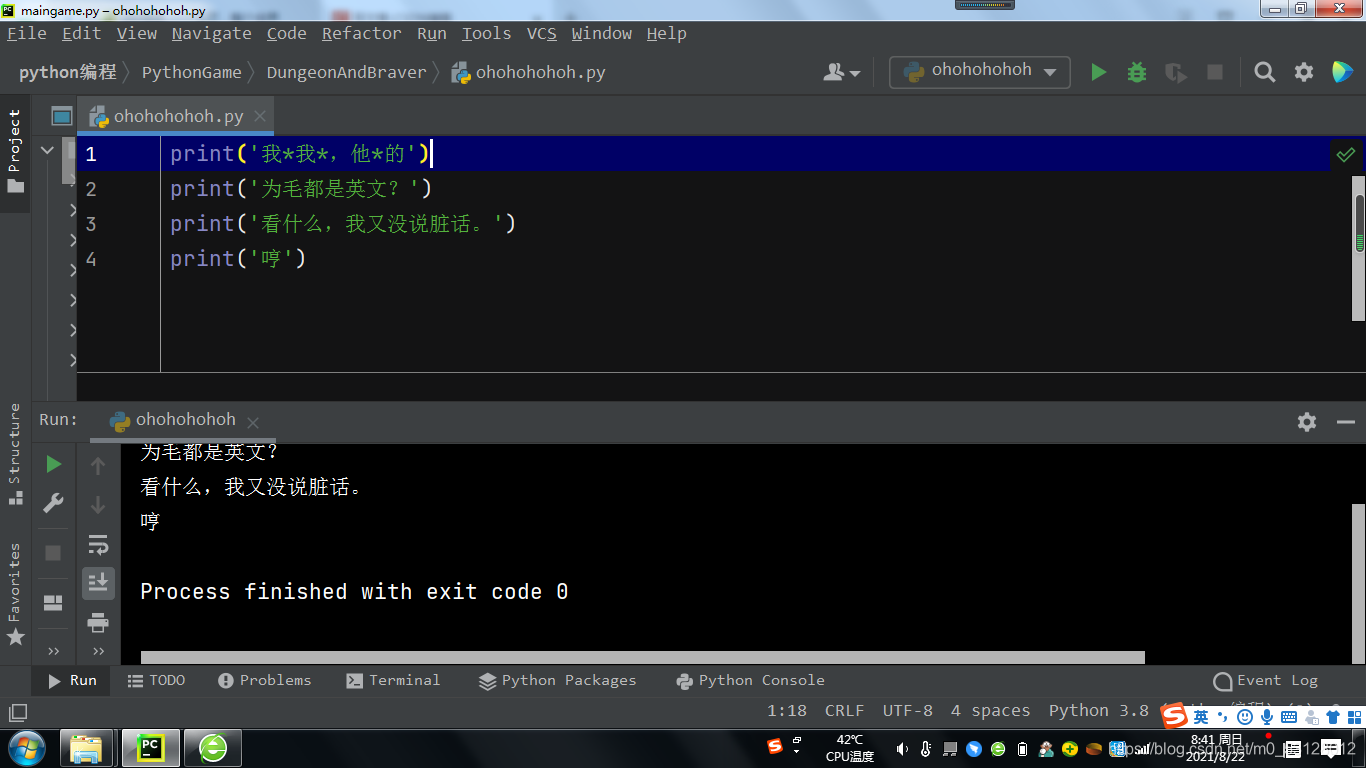Click the tool window quick-access icon in status bar corner
Viewport: 1366px width, 768px height.
tap(17, 712)
